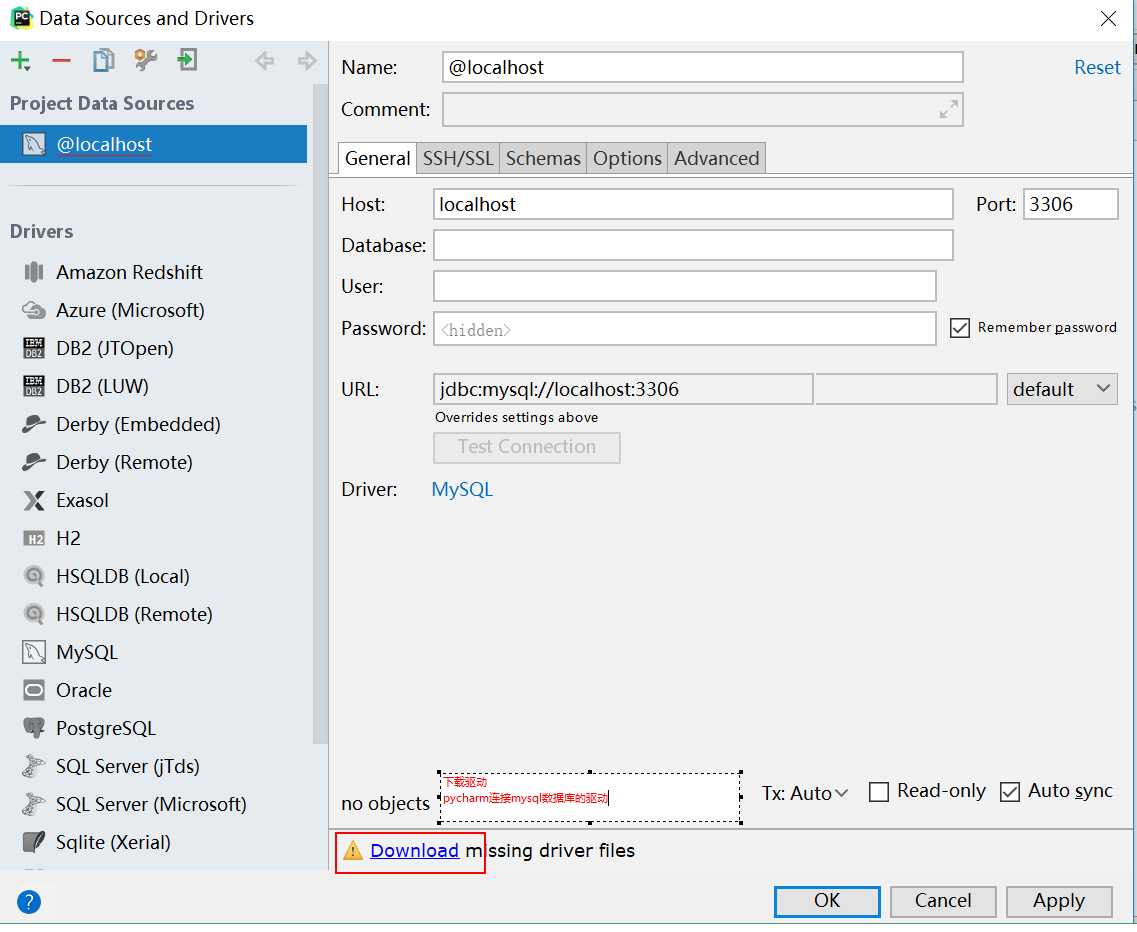Focus the Port input field
The width and height of the screenshot is (1137, 932).
pyautogui.click(x=1070, y=205)
